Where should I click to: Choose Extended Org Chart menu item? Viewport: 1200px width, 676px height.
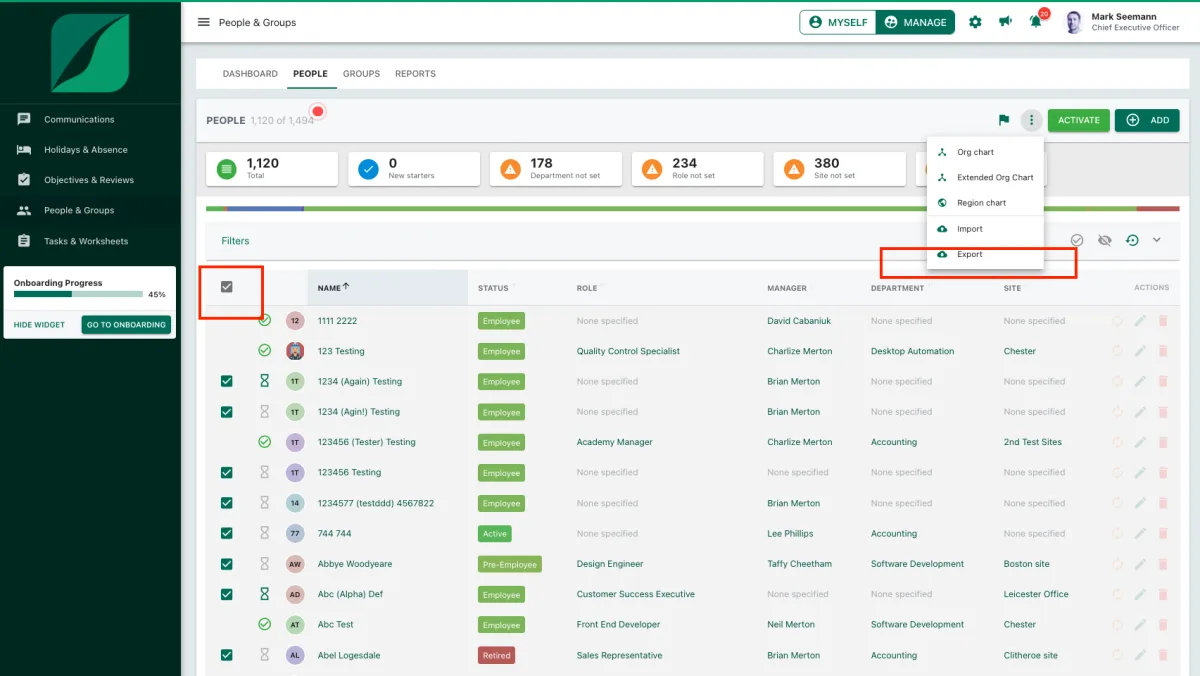(985, 177)
